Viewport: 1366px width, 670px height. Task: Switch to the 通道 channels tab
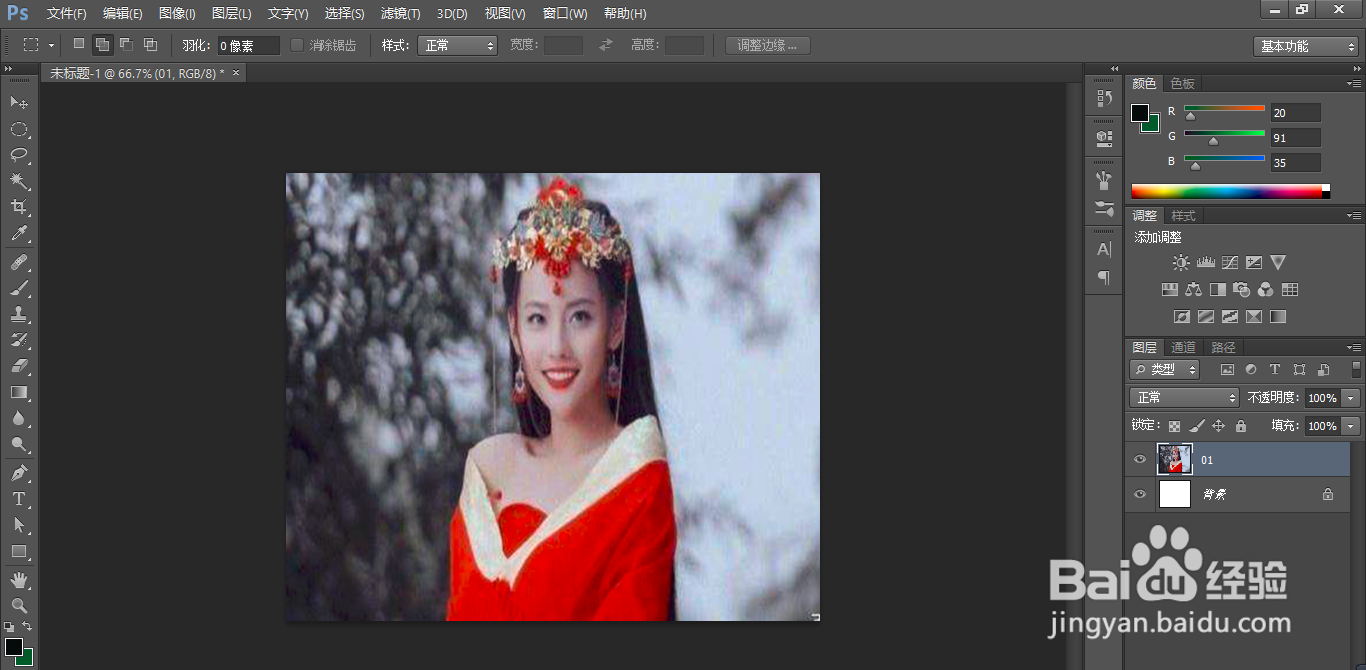pos(1184,347)
